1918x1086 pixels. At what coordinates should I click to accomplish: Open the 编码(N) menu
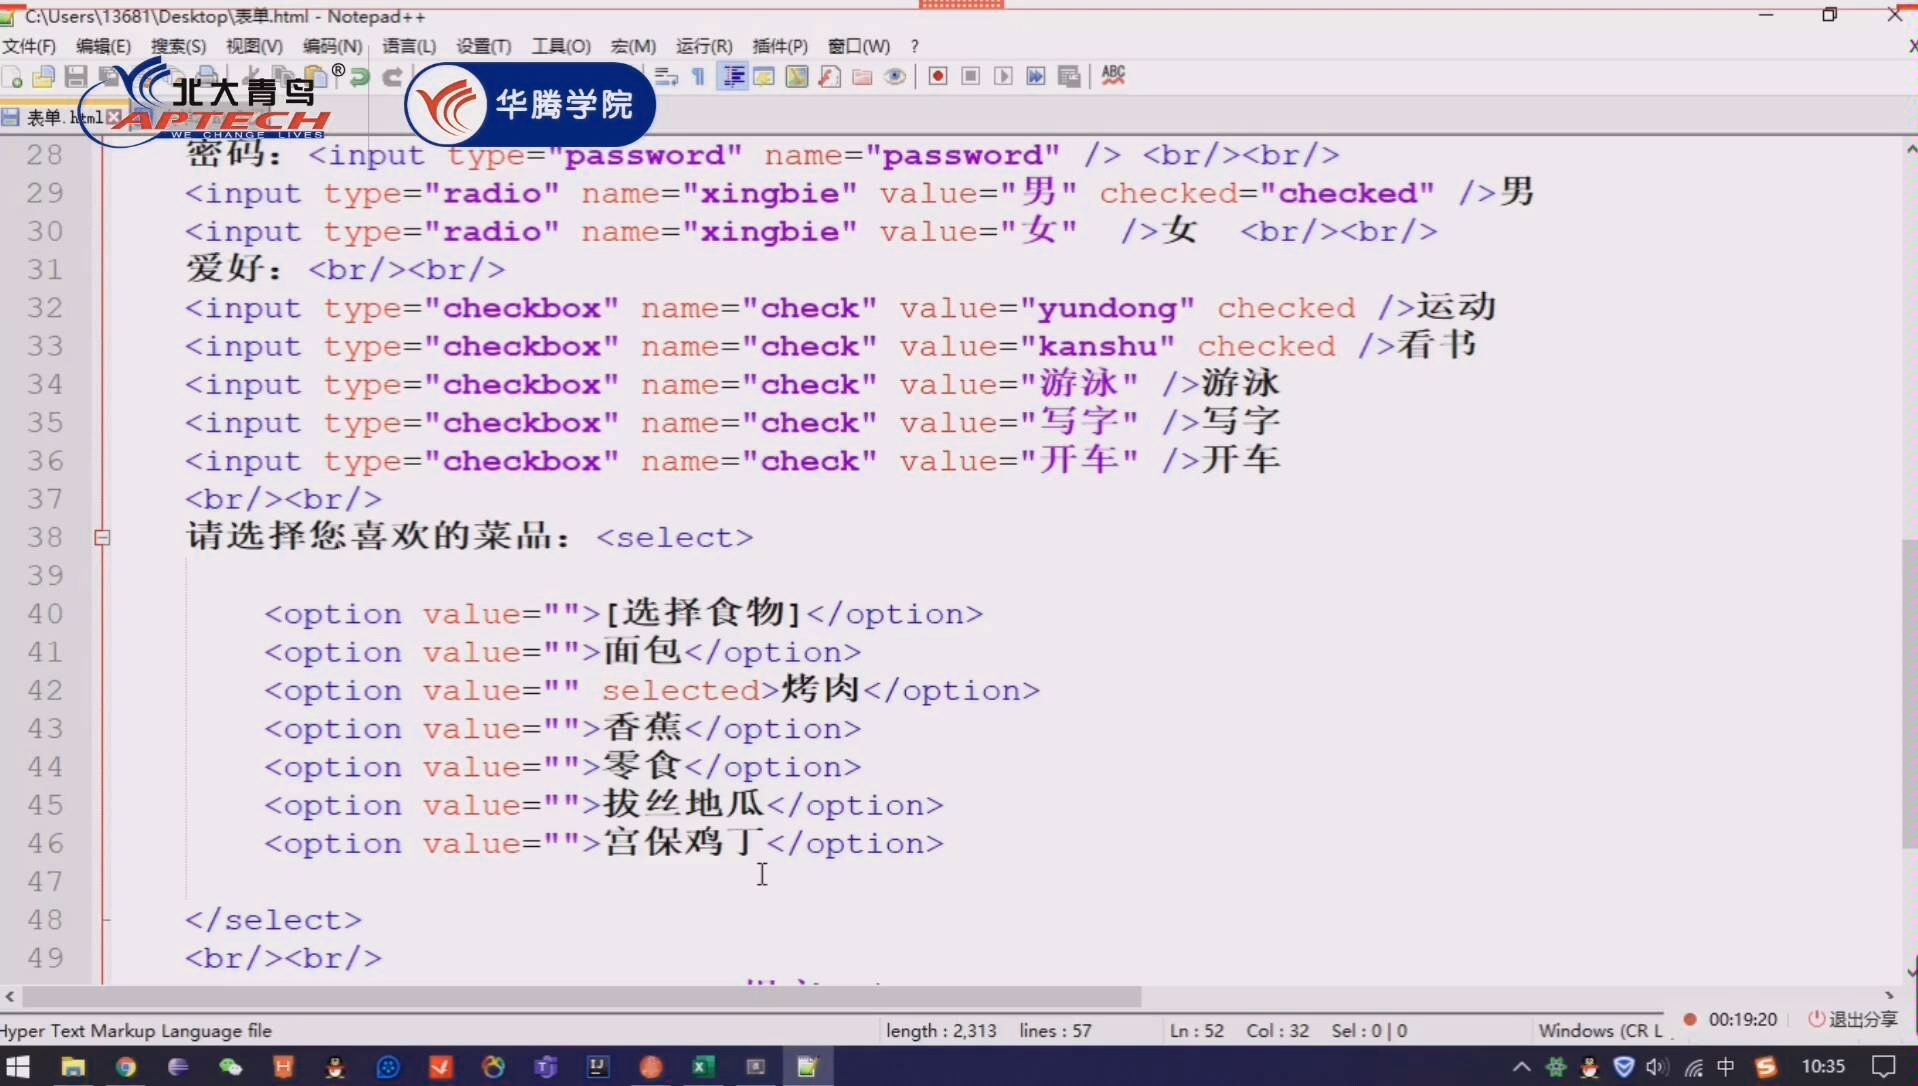point(332,46)
